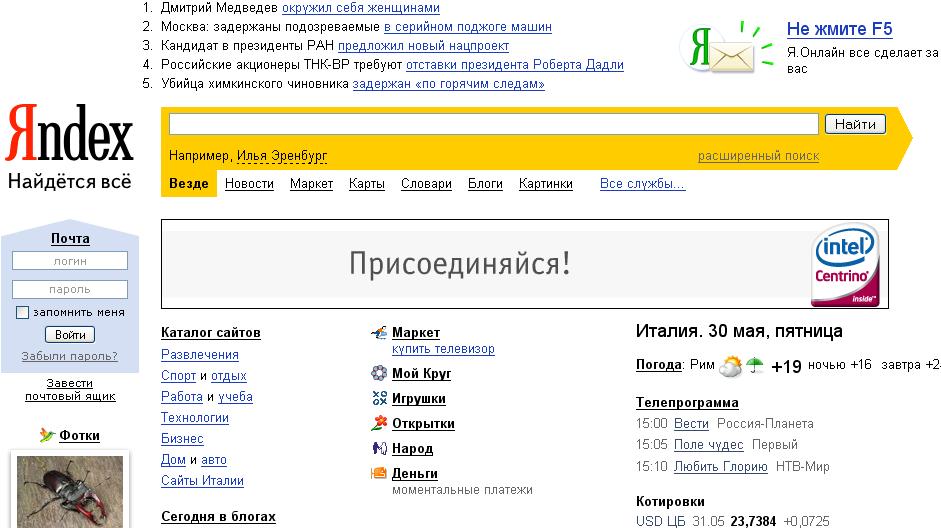Switch to the Блоги search tab
The width and height of the screenshot is (941, 528).
click(485, 184)
